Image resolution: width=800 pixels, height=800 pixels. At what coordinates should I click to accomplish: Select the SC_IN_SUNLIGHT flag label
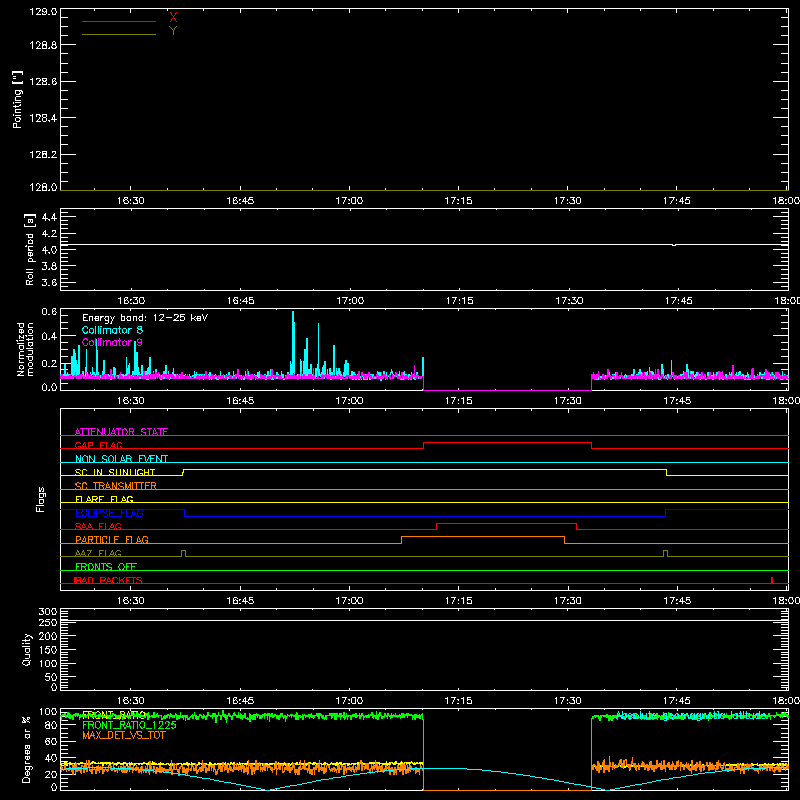(x=115, y=472)
